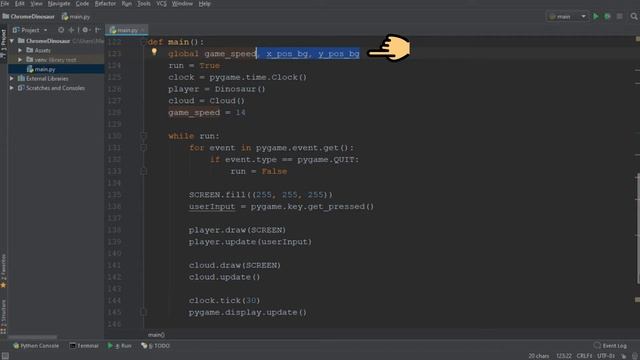The width and height of the screenshot is (640, 360).
Task: Click the Stop button in toolbar
Action: (x=620, y=16)
